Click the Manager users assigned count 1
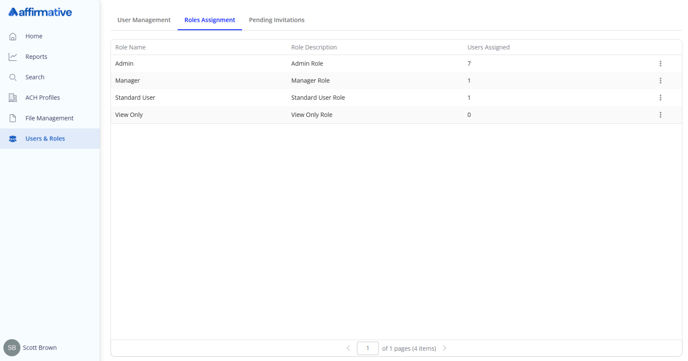The height and width of the screenshot is (361, 688). pos(469,81)
